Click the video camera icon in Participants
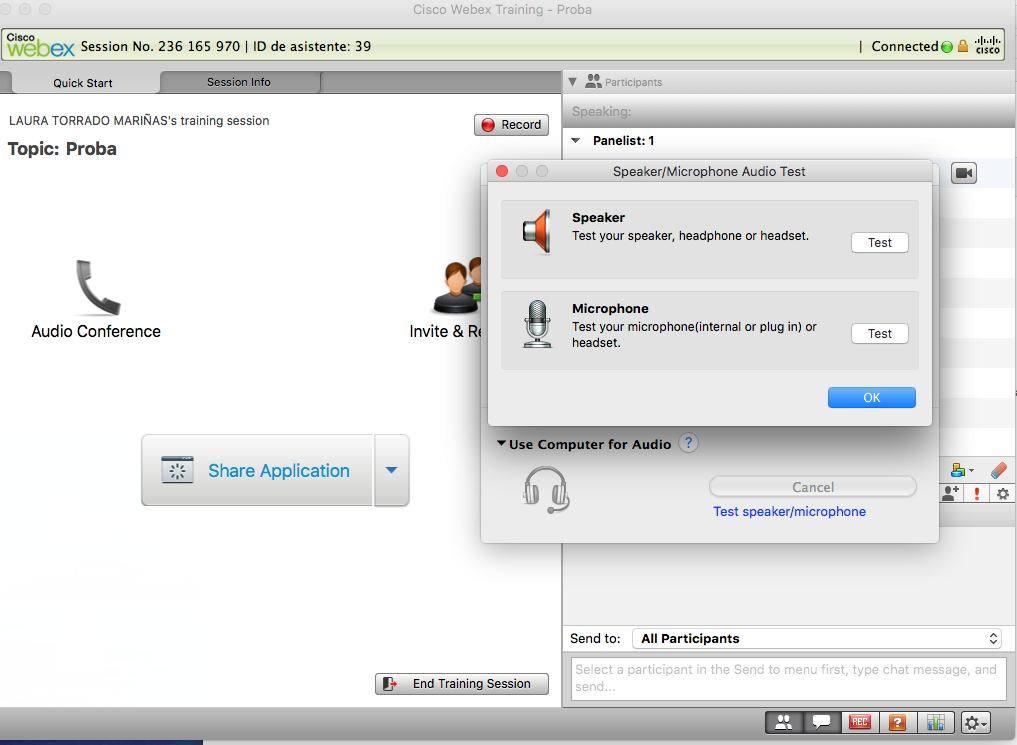The height and width of the screenshot is (745, 1017). [x=963, y=173]
